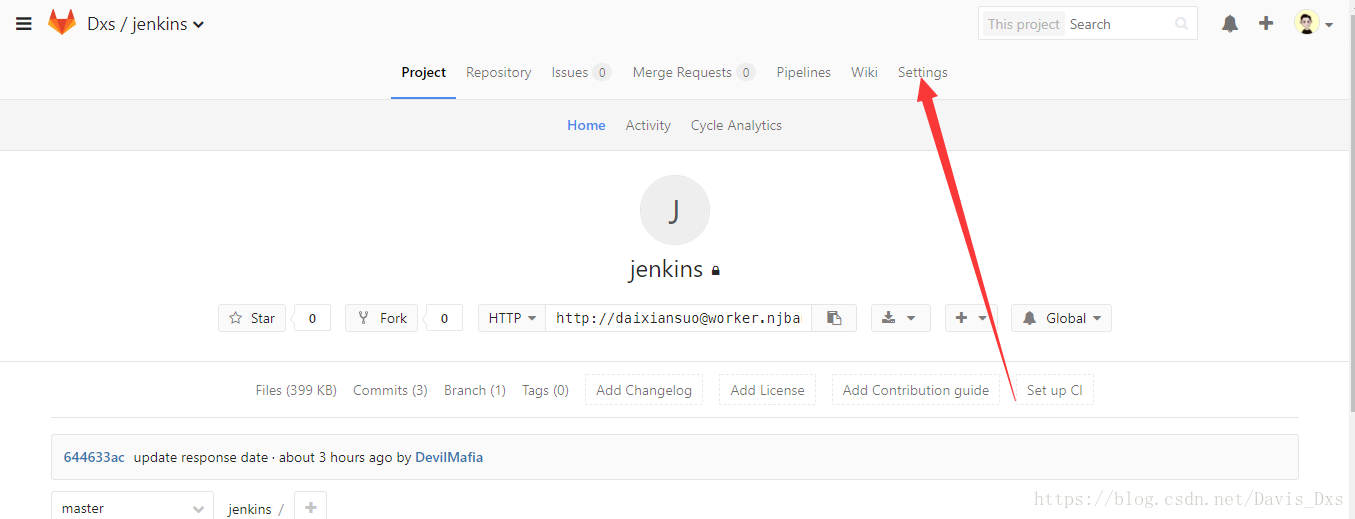
Task: Open Commits (3) link
Action: (x=390, y=390)
